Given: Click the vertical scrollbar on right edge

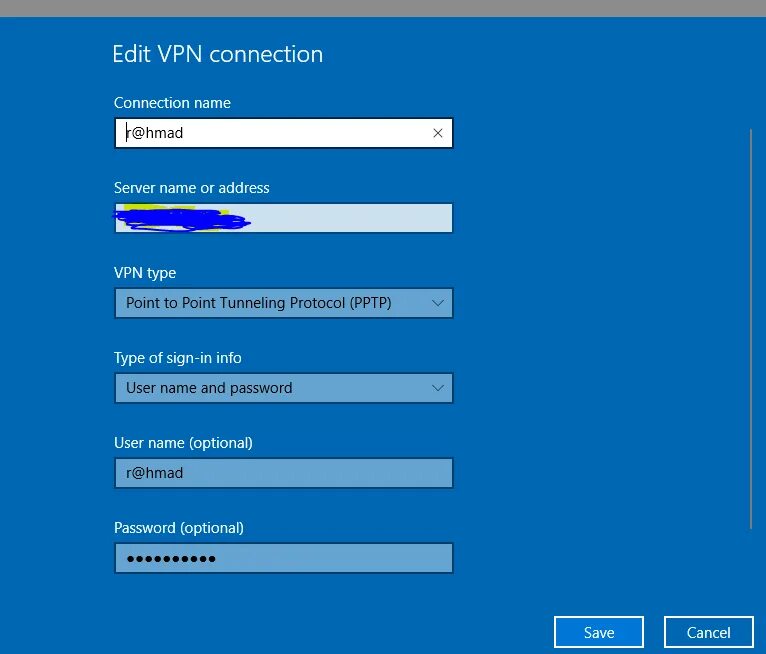Looking at the screenshot, I should [x=751, y=328].
